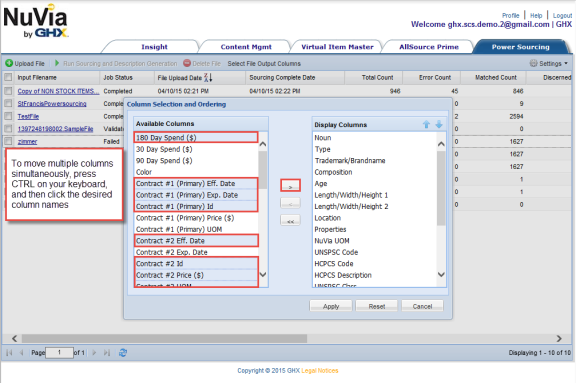Open the Settings gear menu
This screenshot has height=383, width=576.
click(x=549, y=63)
